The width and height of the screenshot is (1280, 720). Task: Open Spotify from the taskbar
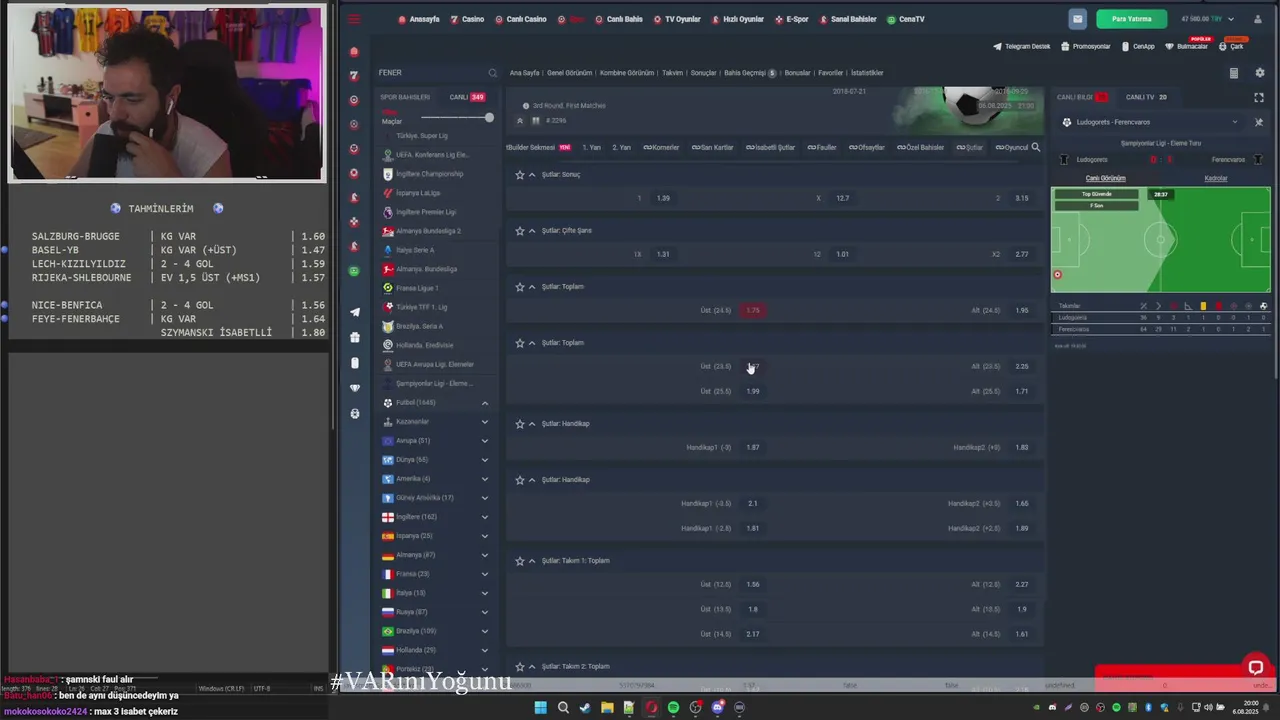click(673, 708)
